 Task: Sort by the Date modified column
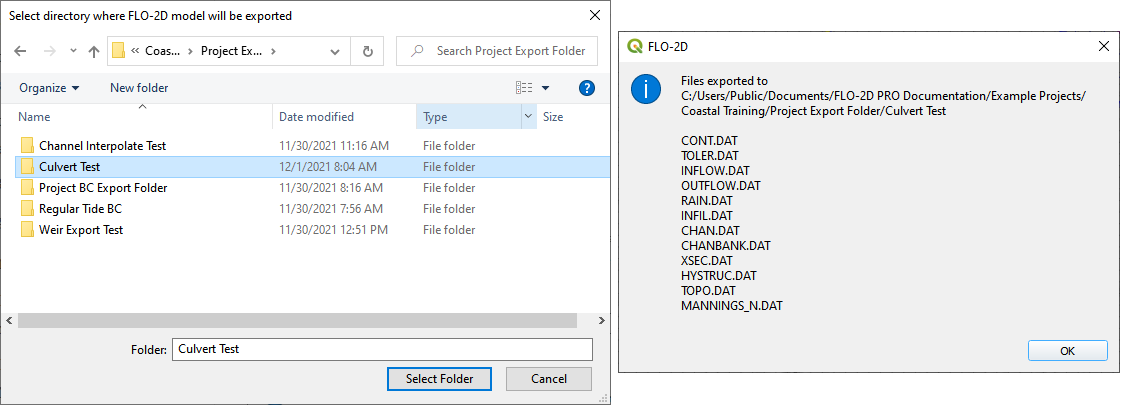[316, 117]
